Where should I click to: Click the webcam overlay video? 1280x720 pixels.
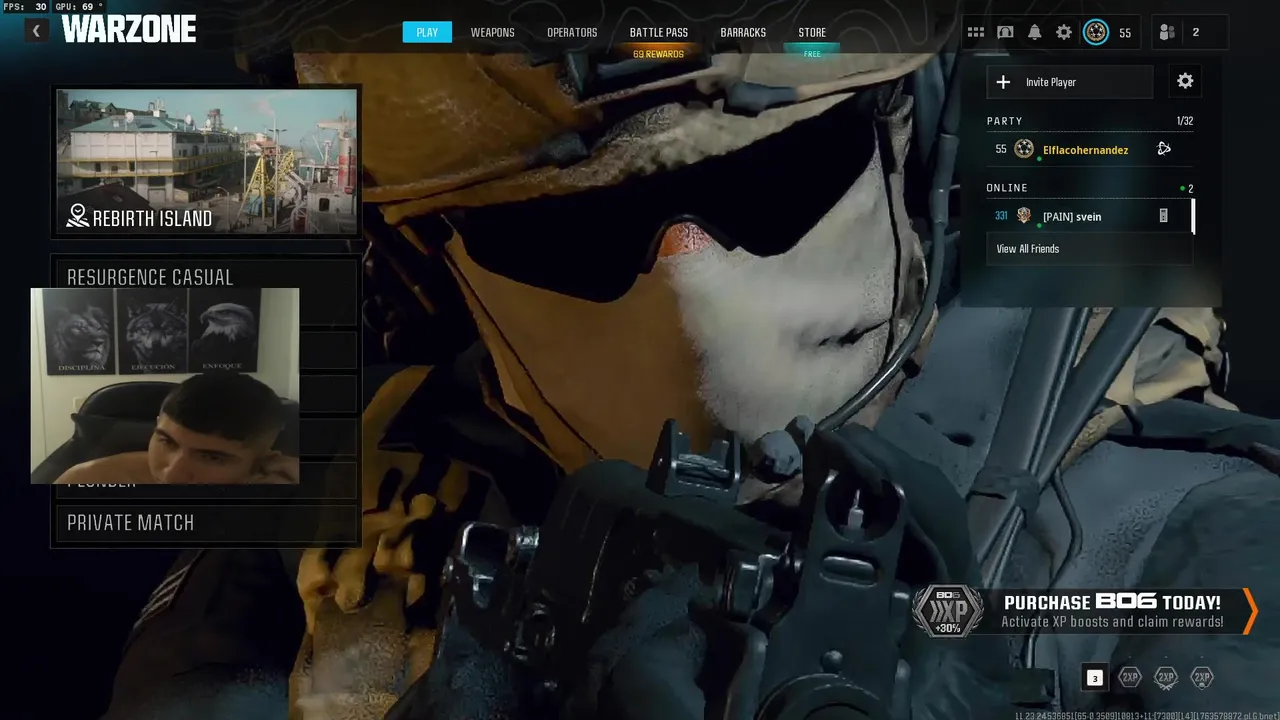165,386
